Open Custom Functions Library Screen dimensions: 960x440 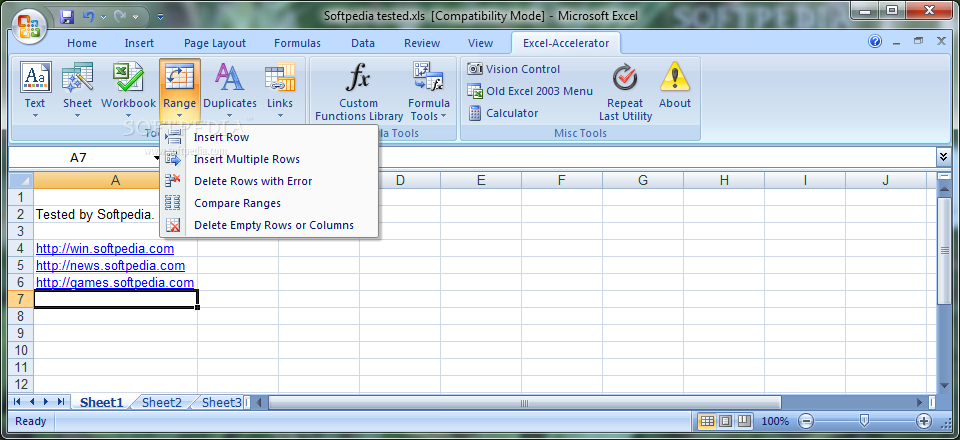(x=359, y=92)
